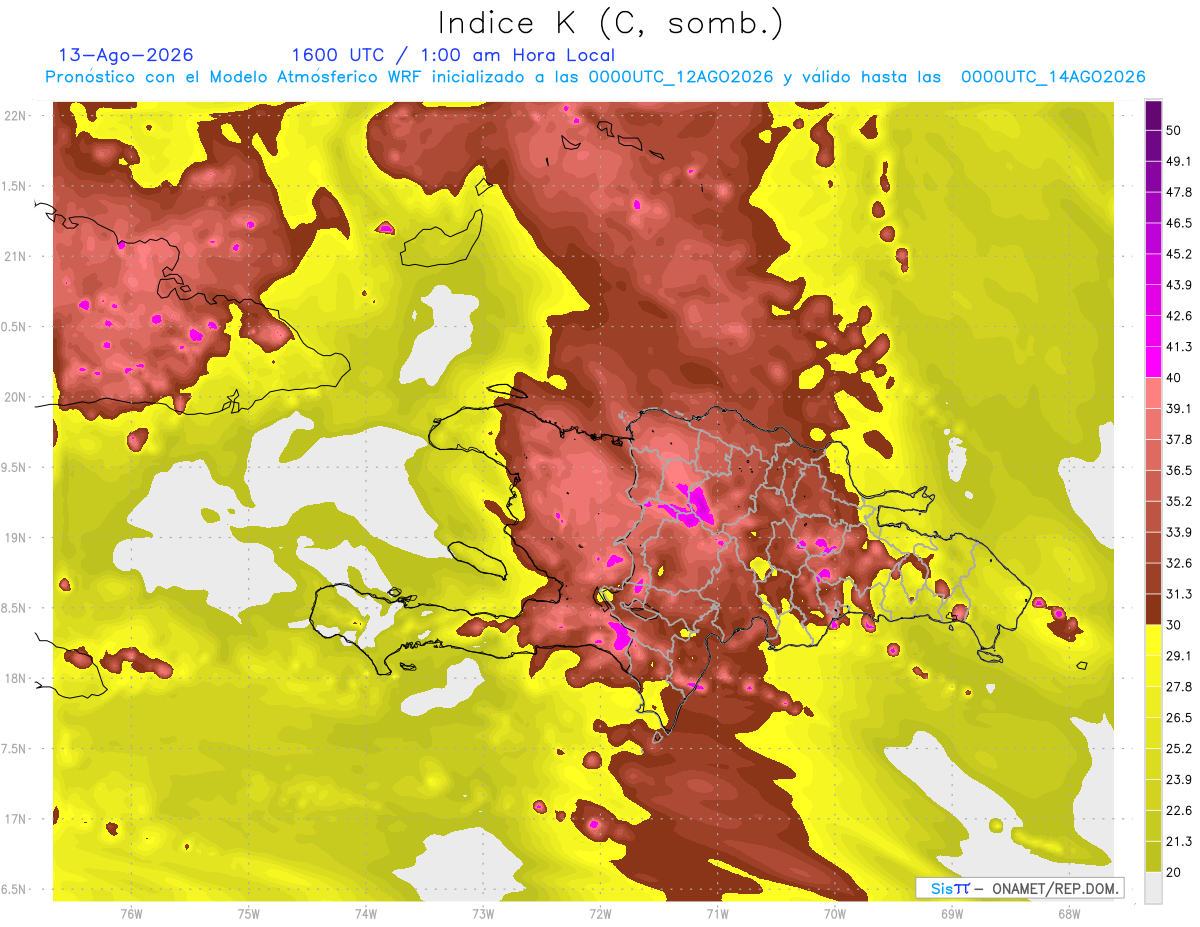
Task: Click the 'Indice K (C, somb.)' title
Action: (610, 24)
